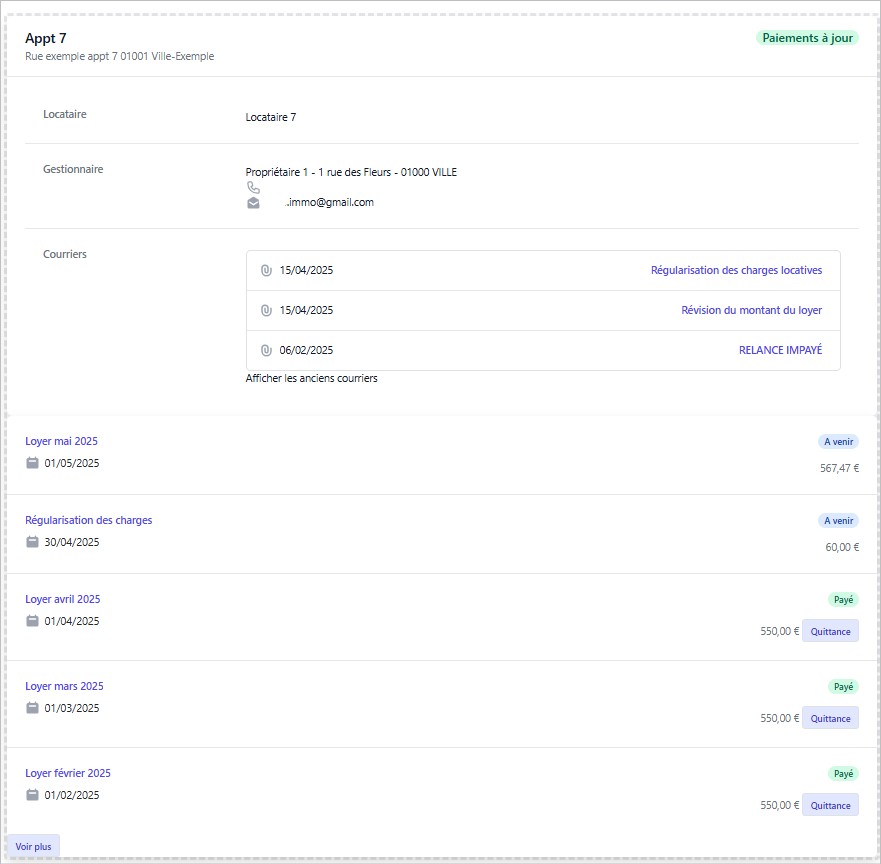Screen dimensions: 881x864
Task: Click the phone icon under Gestionnaire
Action: (x=253, y=188)
